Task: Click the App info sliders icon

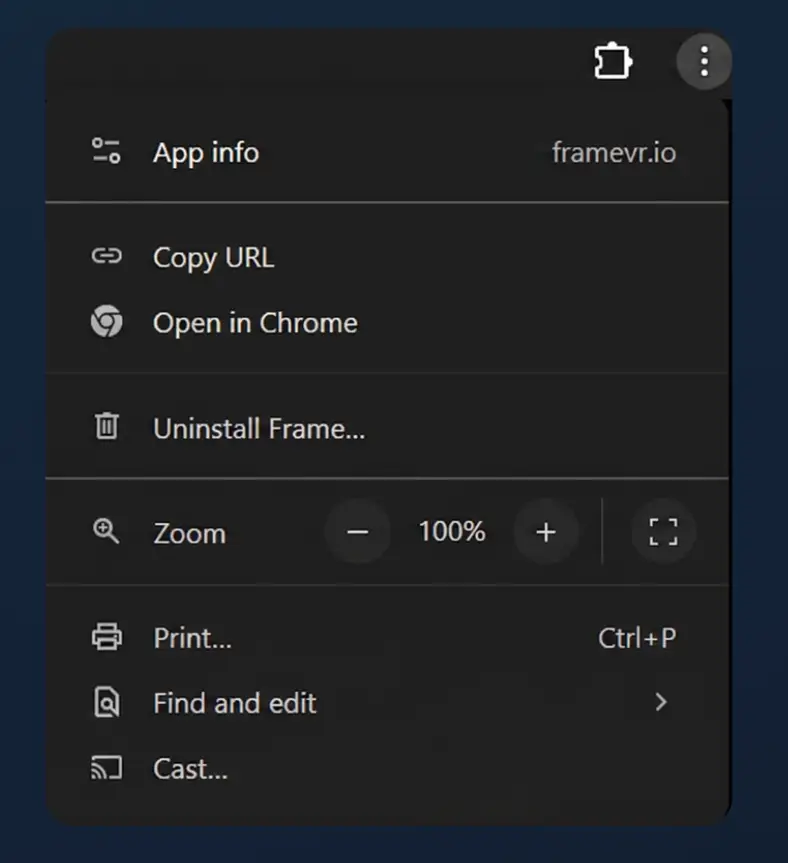Action: click(x=105, y=152)
